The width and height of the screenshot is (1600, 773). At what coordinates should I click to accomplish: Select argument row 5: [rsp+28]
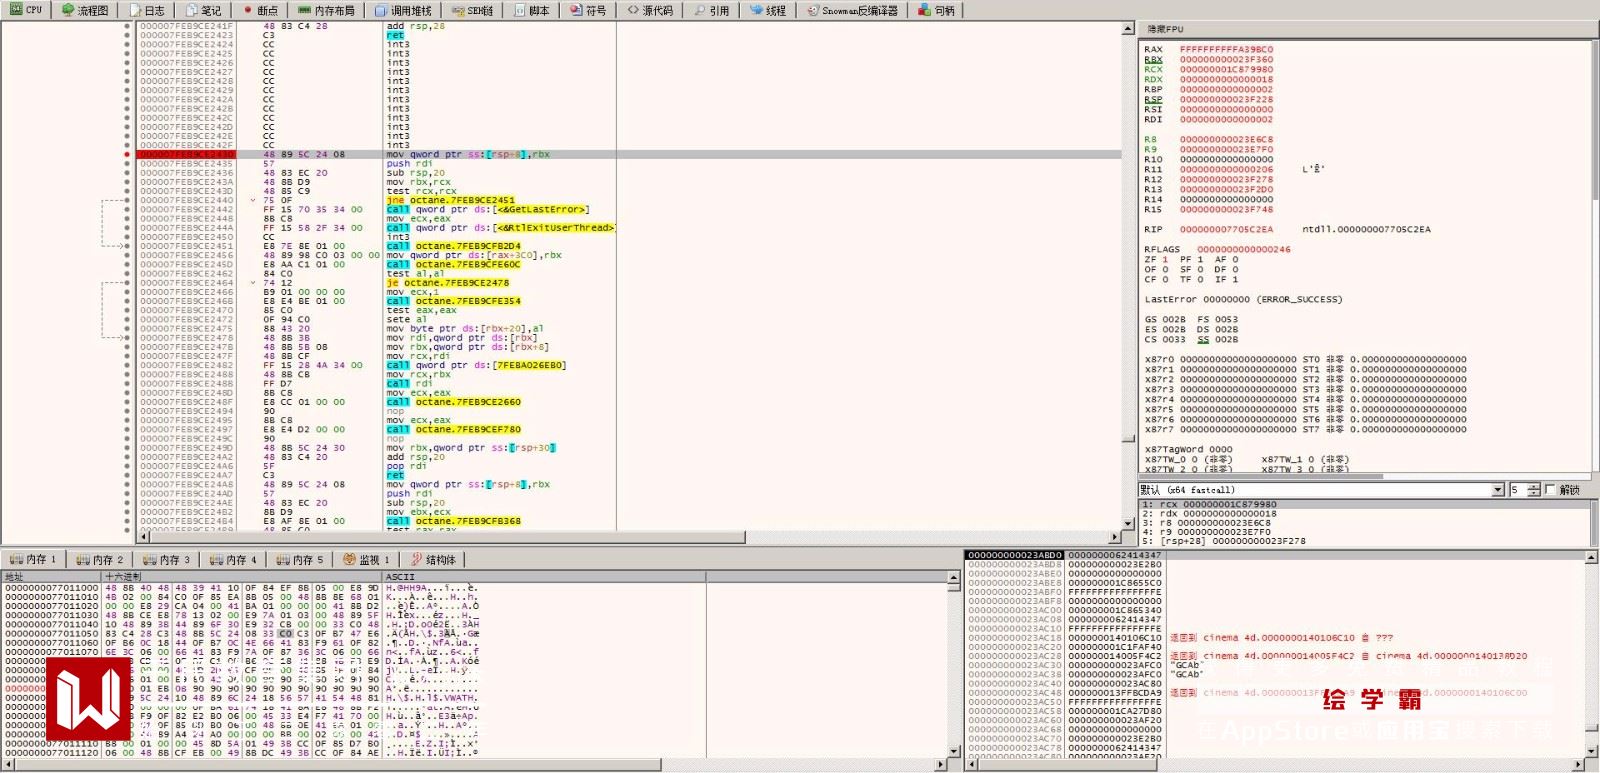pyautogui.click(x=1365, y=541)
